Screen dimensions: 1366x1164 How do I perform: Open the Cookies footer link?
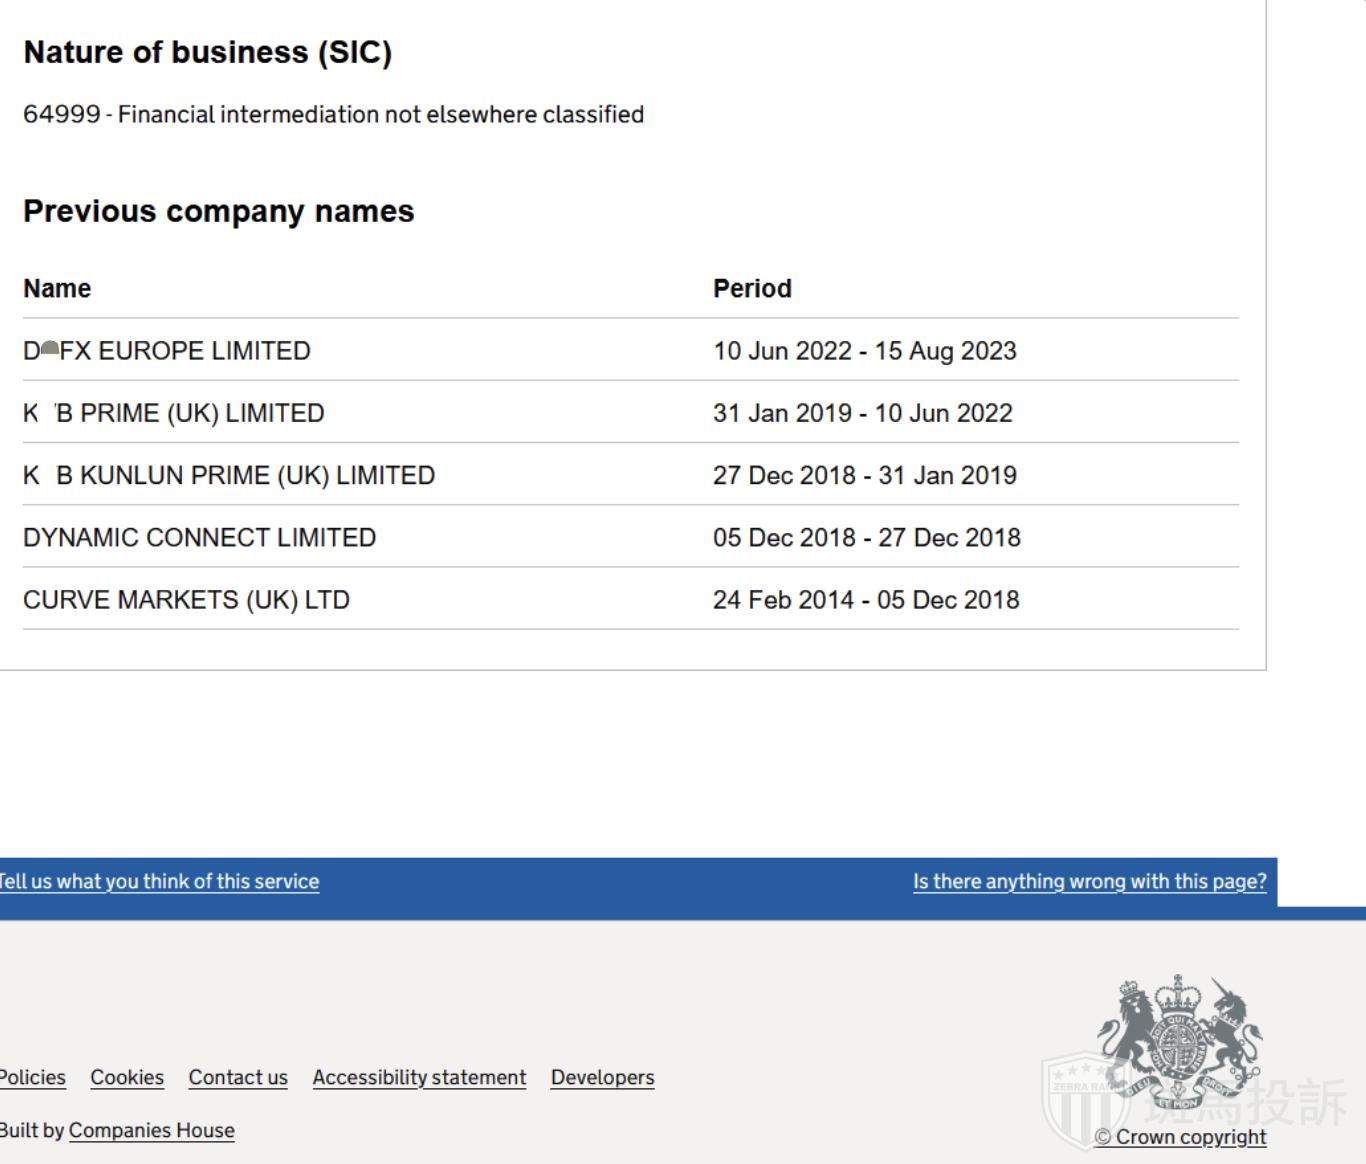(x=127, y=1077)
